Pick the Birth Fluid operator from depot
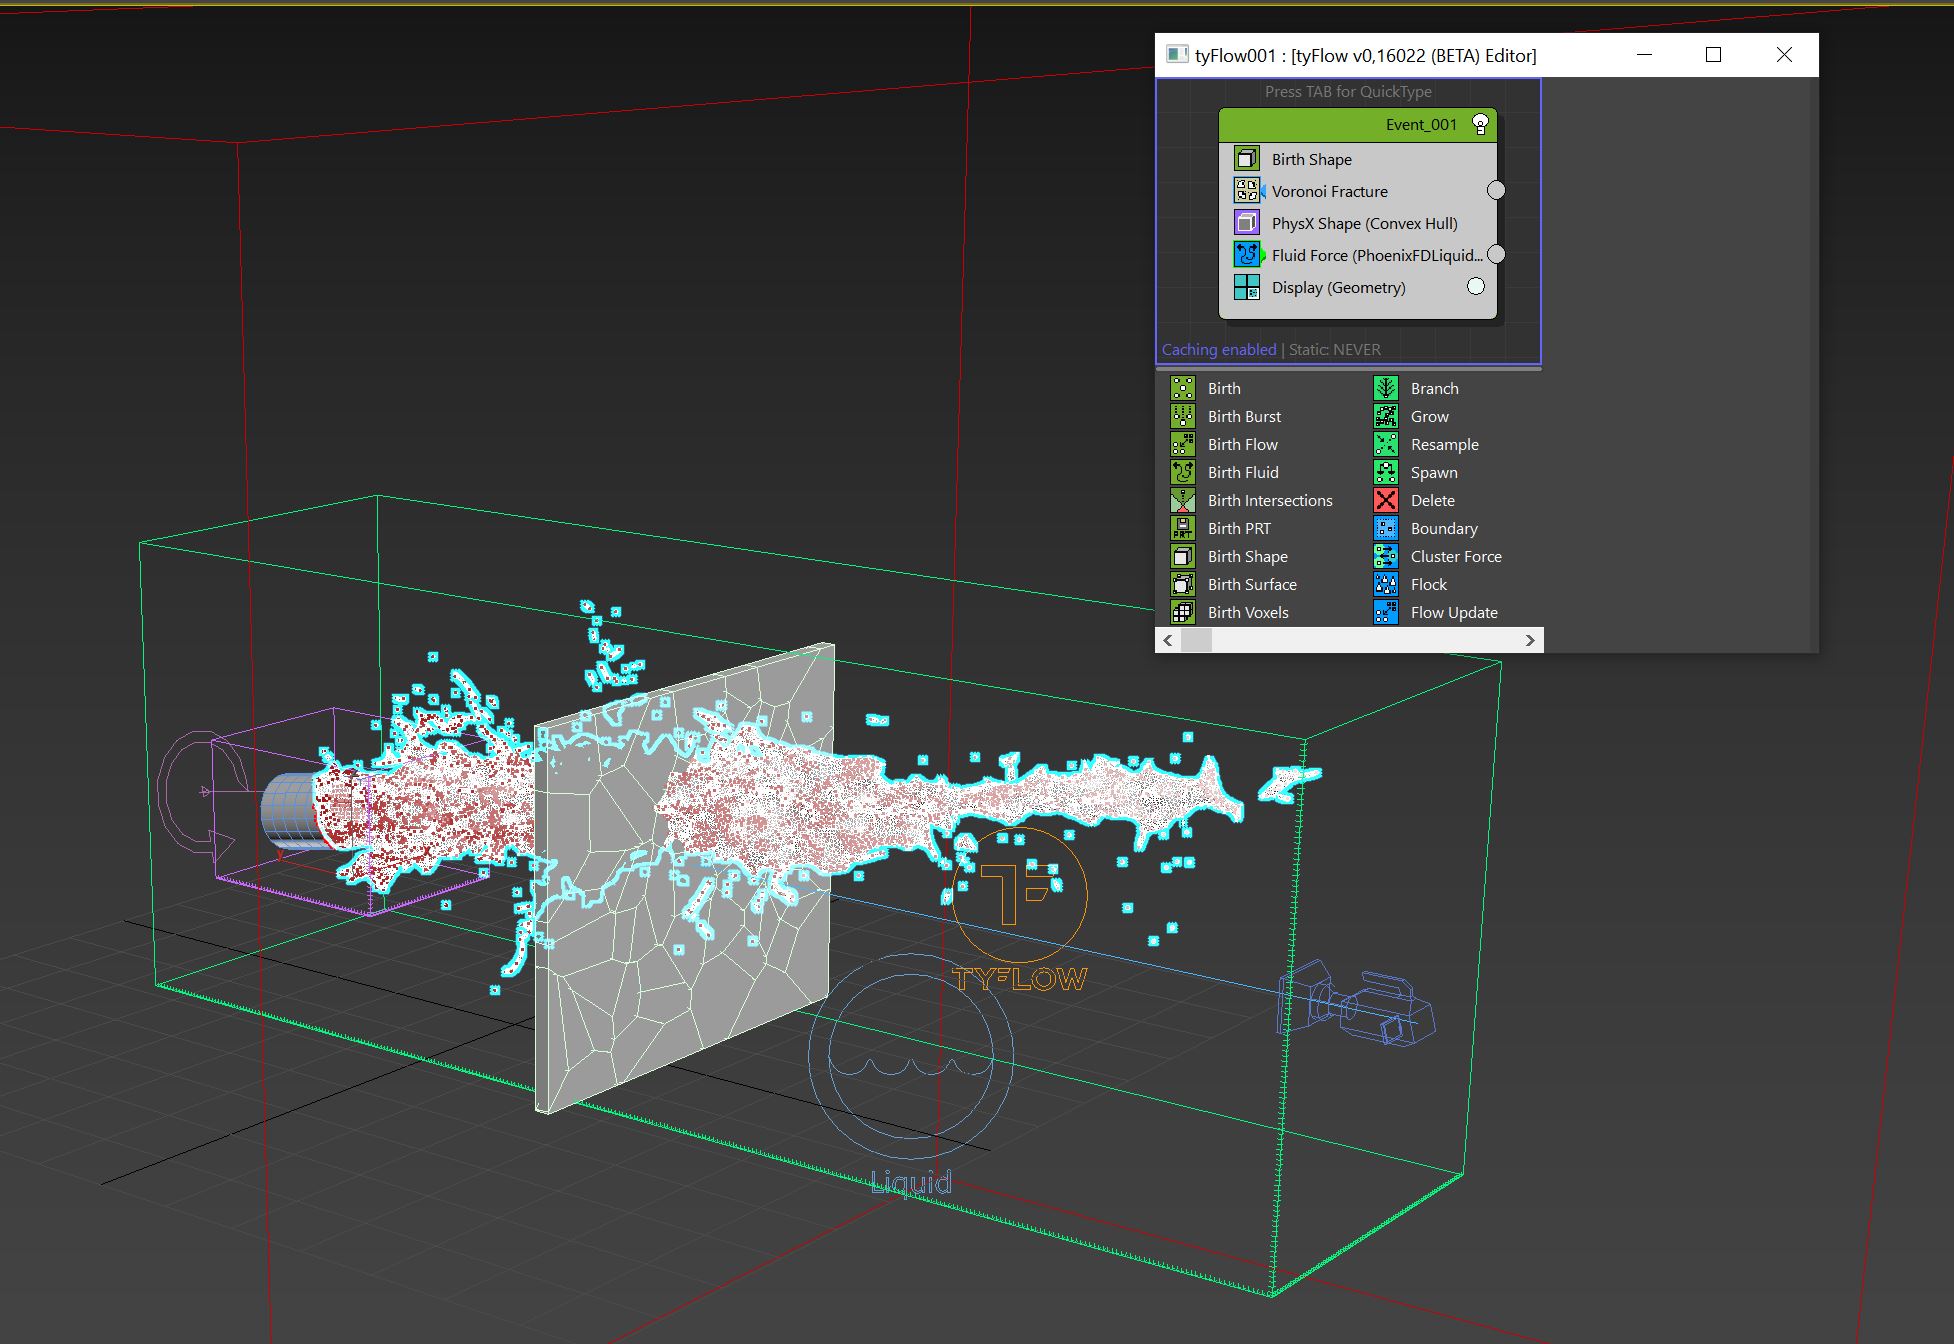This screenshot has width=1954, height=1344. pyautogui.click(x=1242, y=472)
